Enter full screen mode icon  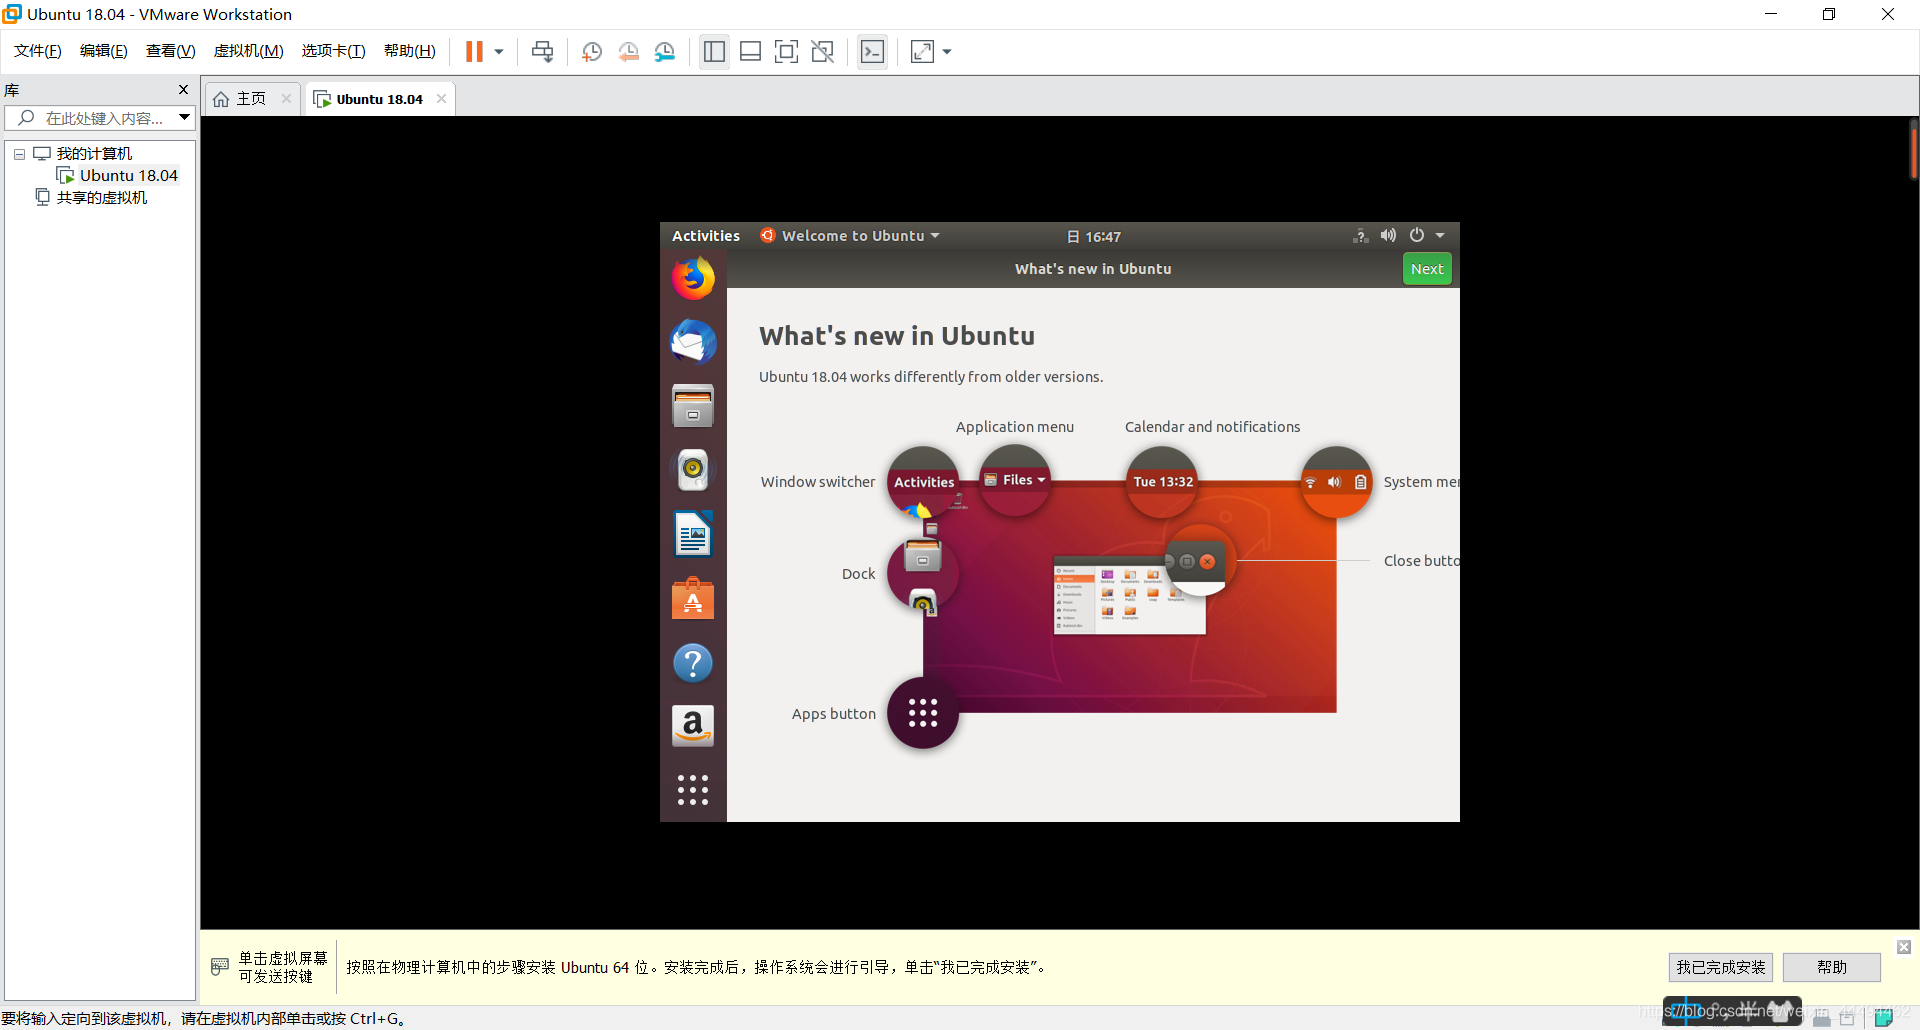tap(787, 52)
